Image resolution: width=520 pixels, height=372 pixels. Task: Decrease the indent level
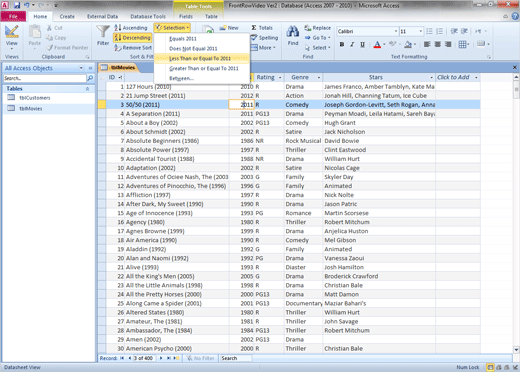click(x=454, y=31)
